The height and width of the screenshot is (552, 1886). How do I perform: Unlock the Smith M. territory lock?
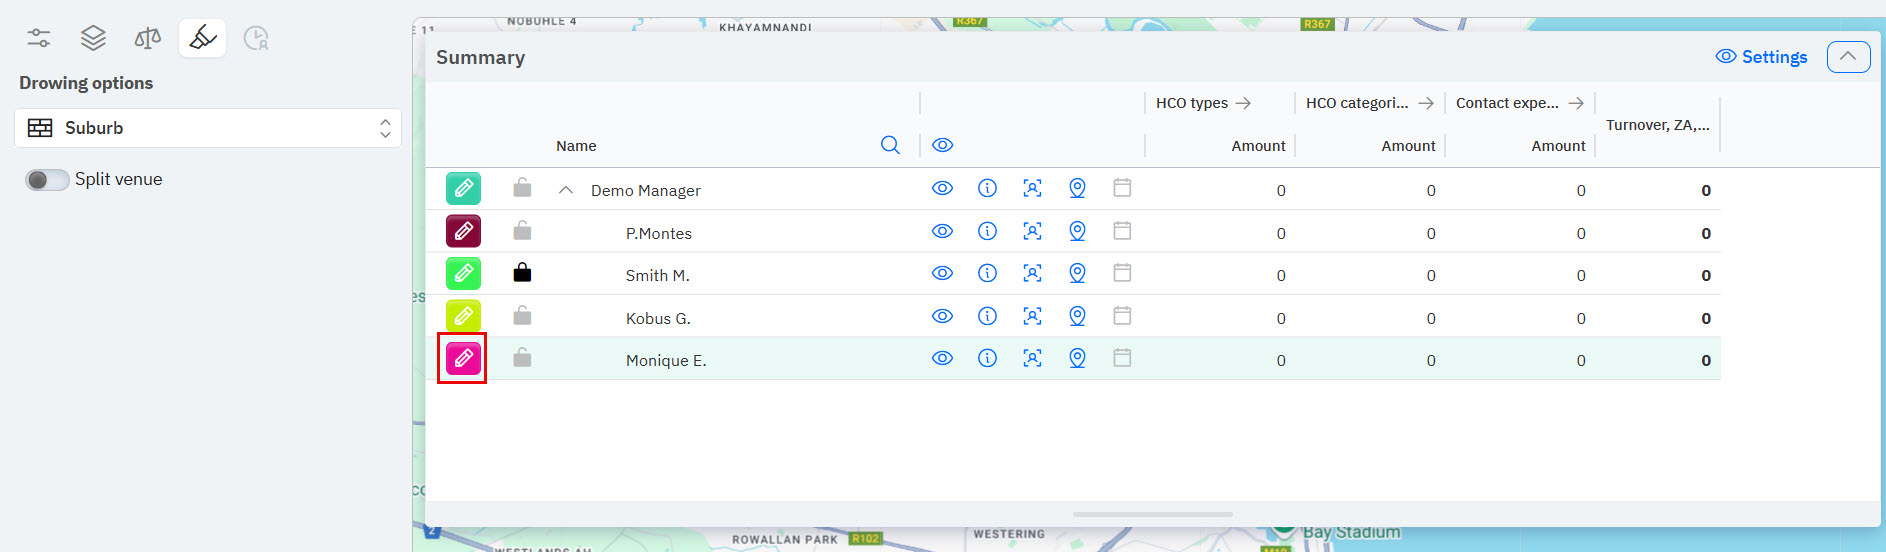pos(522,273)
